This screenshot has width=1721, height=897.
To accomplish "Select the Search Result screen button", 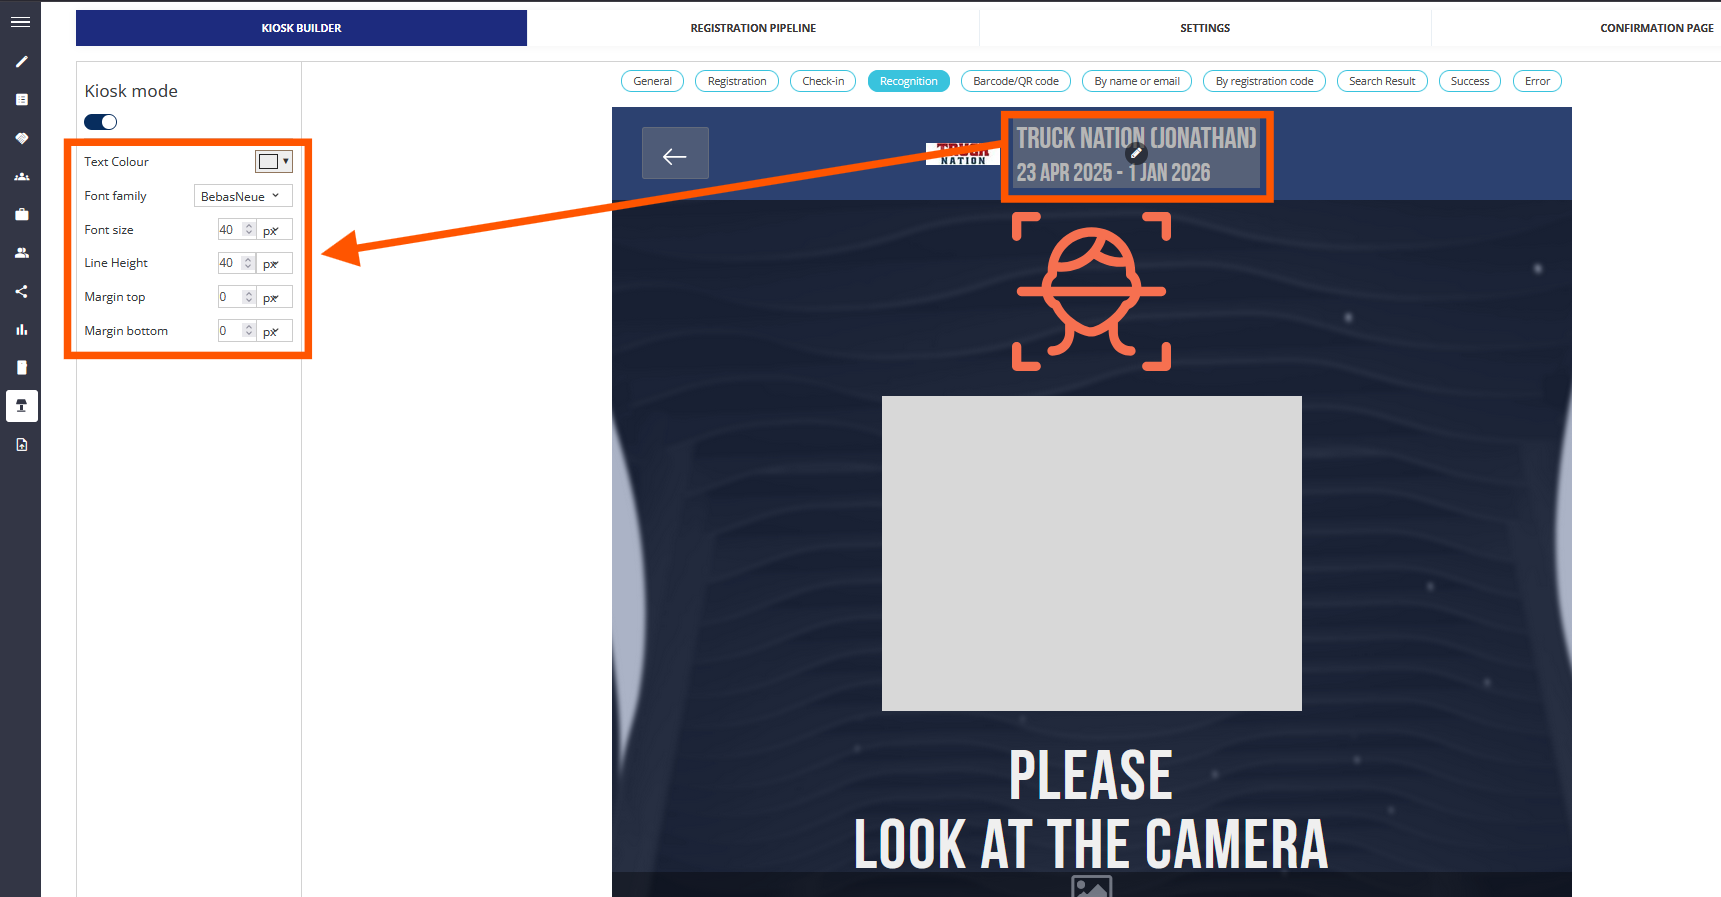I will click(1381, 81).
